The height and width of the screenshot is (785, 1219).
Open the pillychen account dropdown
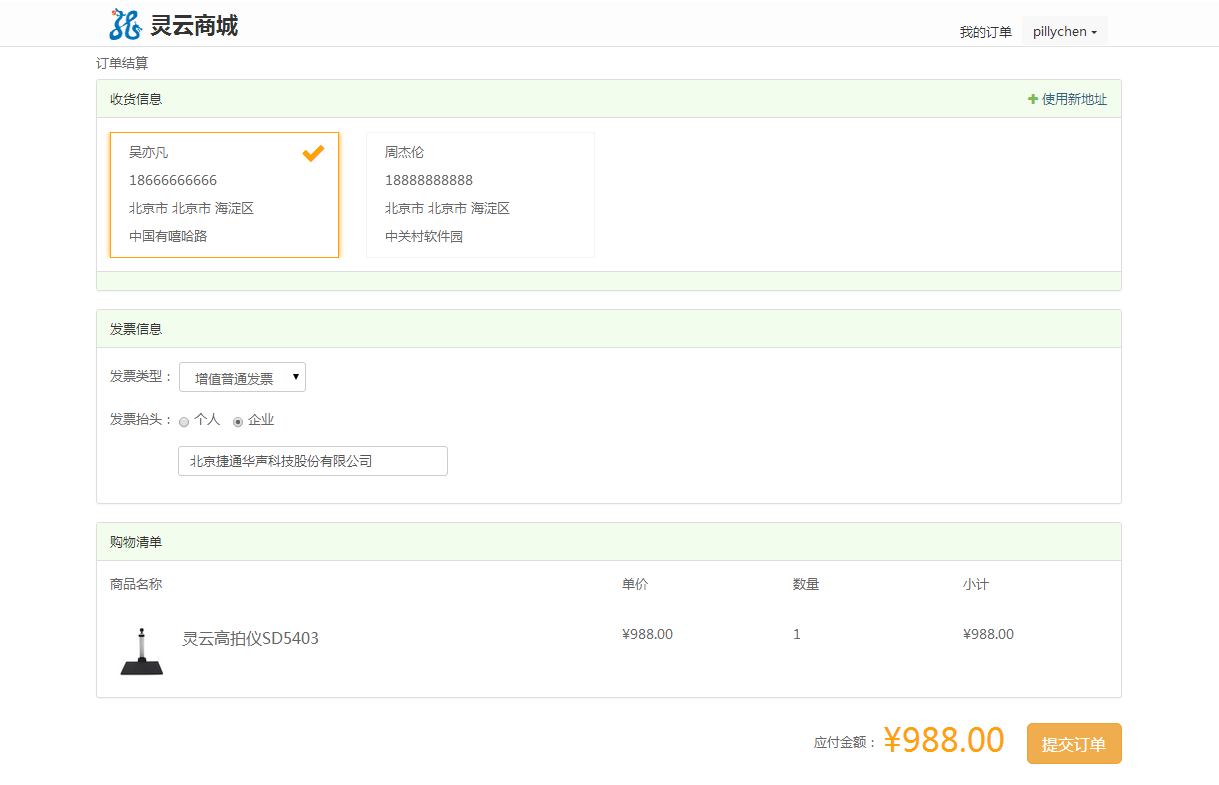coord(1064,31)
